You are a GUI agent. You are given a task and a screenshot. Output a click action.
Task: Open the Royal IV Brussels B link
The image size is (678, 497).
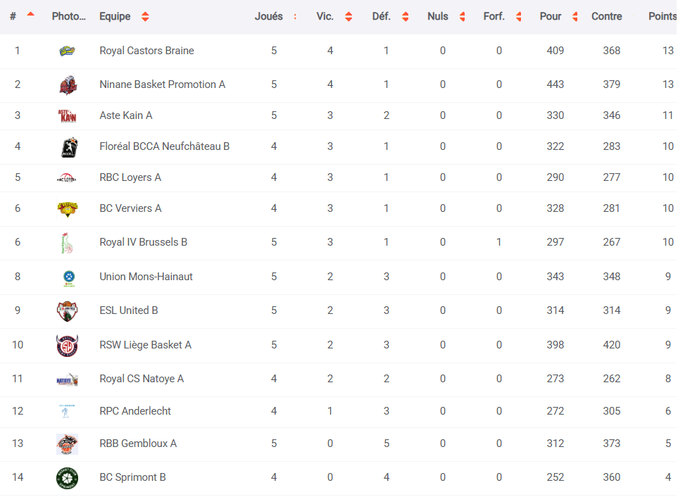(x=143, y=243)
